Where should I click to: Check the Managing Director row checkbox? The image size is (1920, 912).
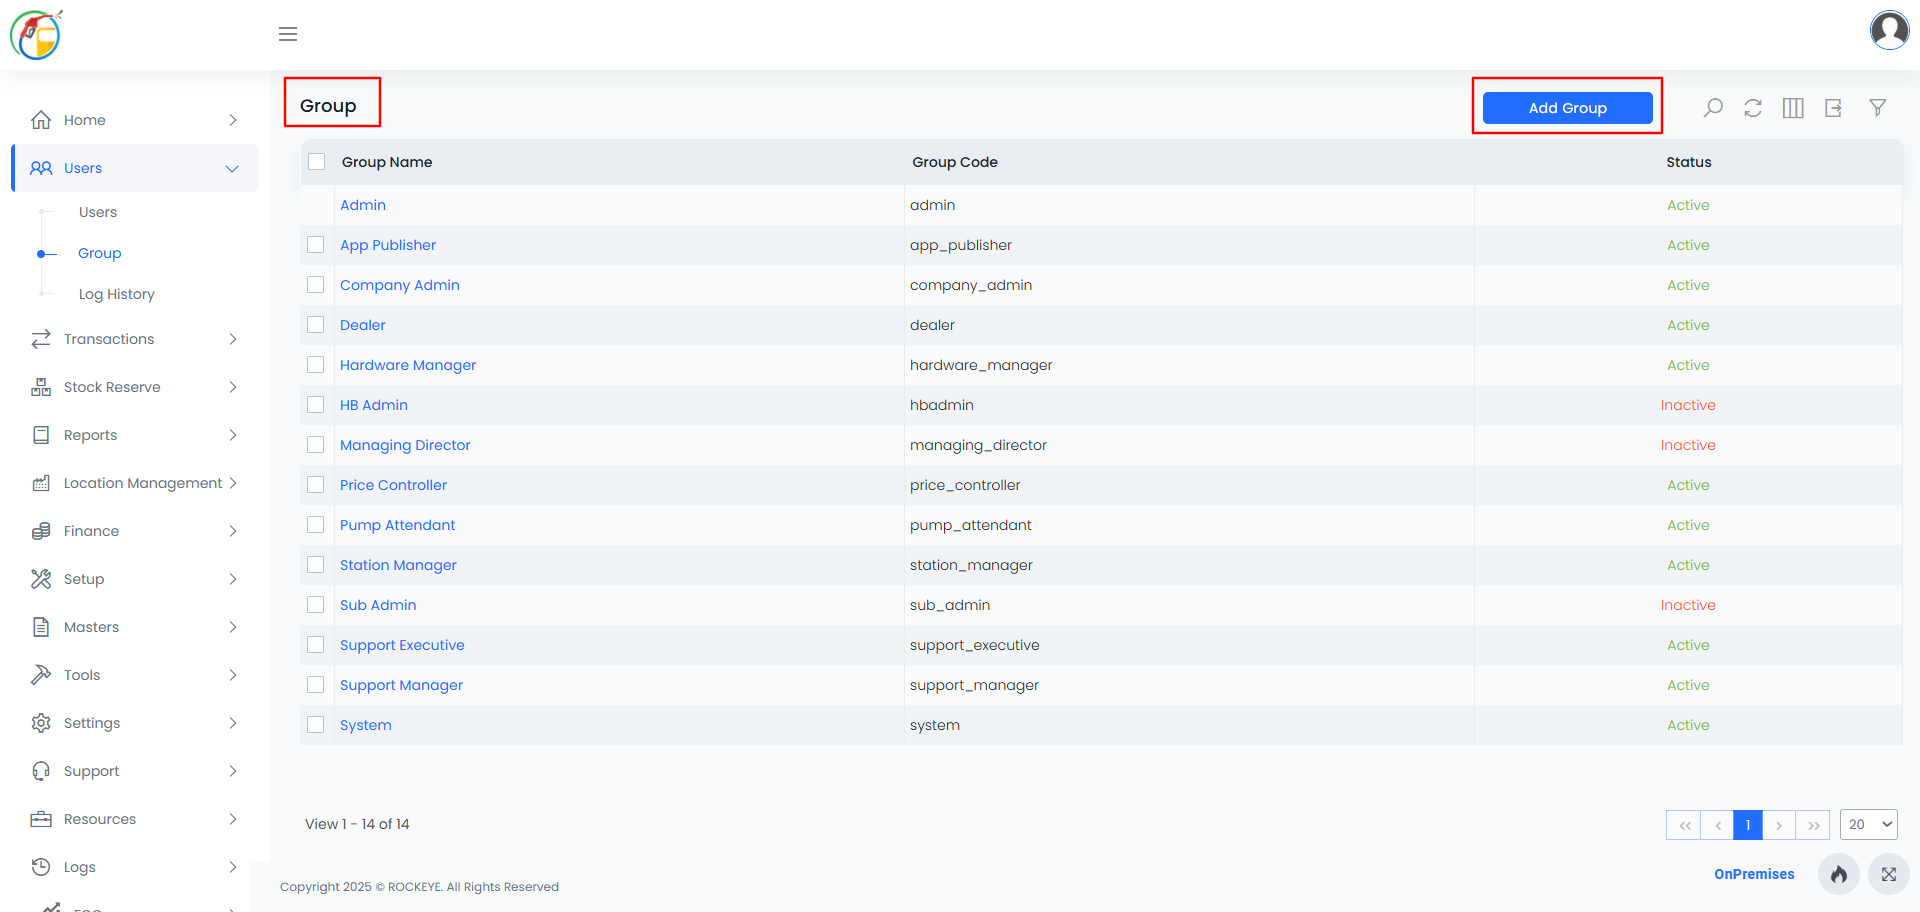pyautogui.click(x=316, y=445)
